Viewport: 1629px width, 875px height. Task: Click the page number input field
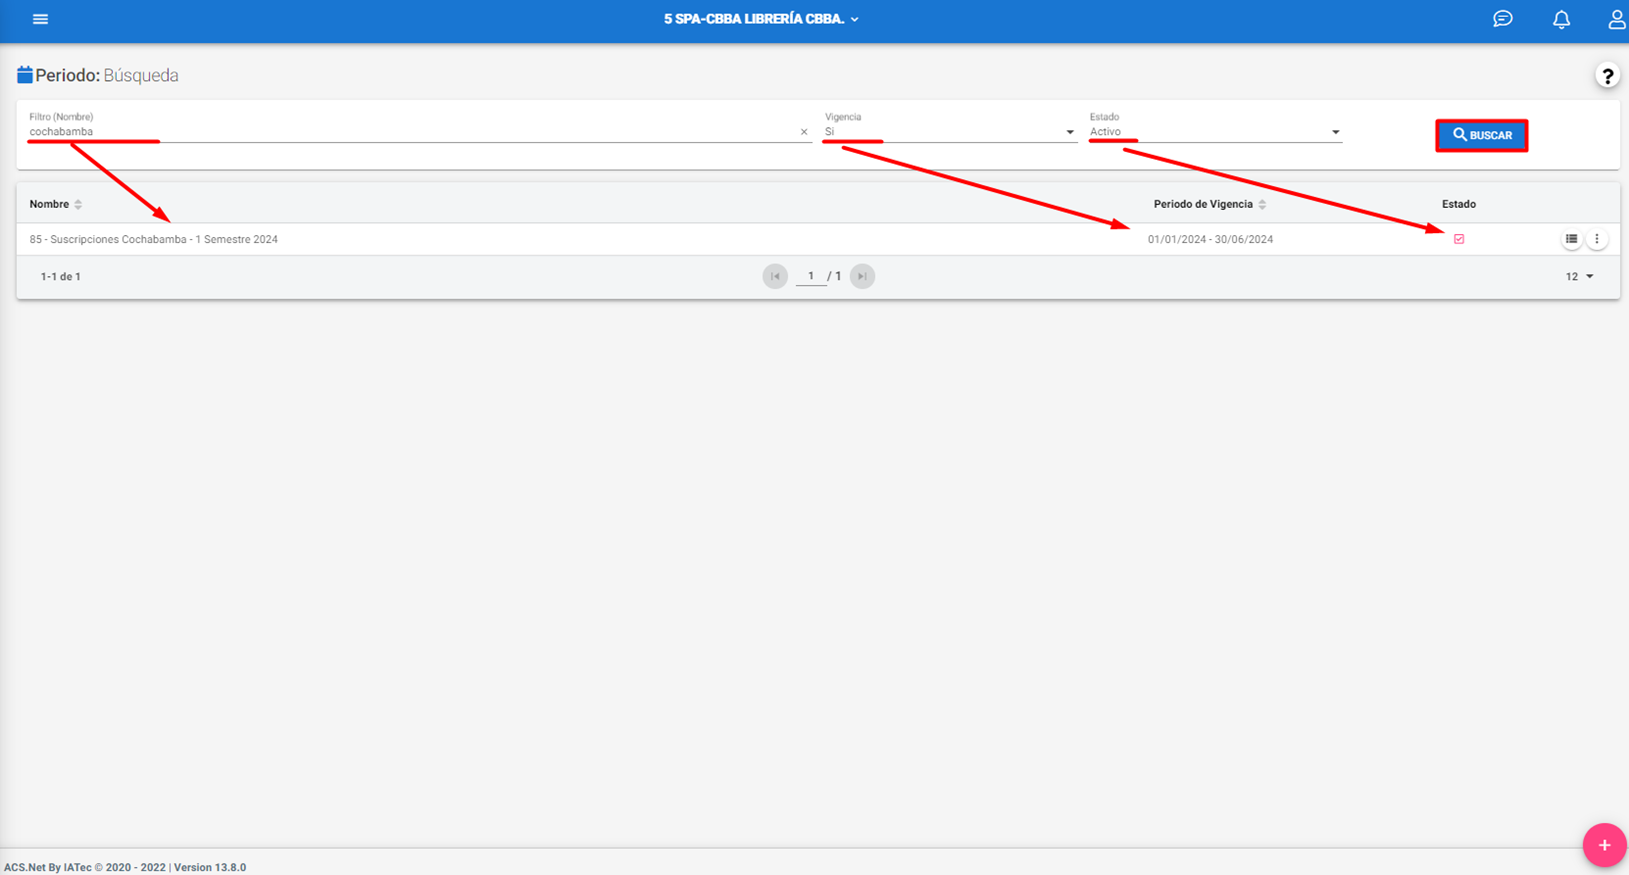[811, 276]
